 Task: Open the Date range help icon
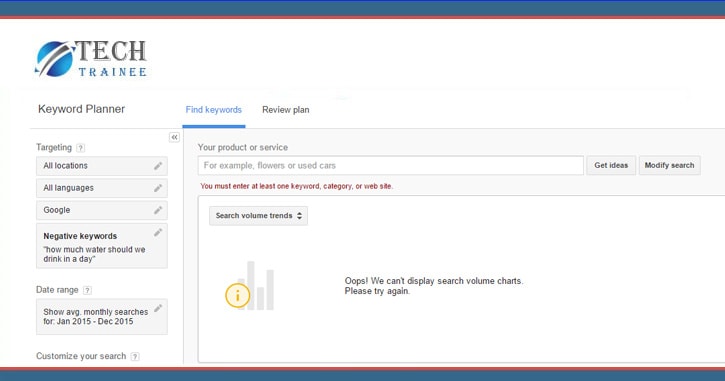click(x=87, y=290)
